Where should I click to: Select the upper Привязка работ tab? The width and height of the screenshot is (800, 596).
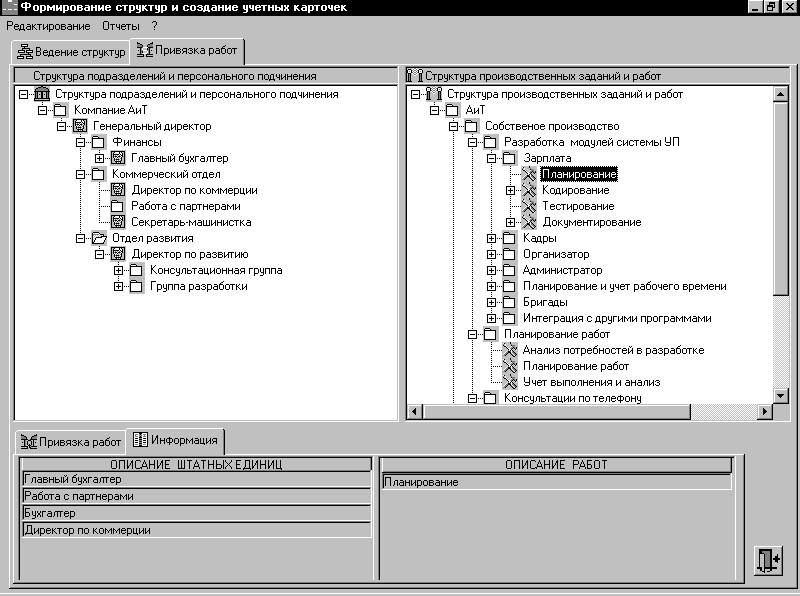coord(187,51)
